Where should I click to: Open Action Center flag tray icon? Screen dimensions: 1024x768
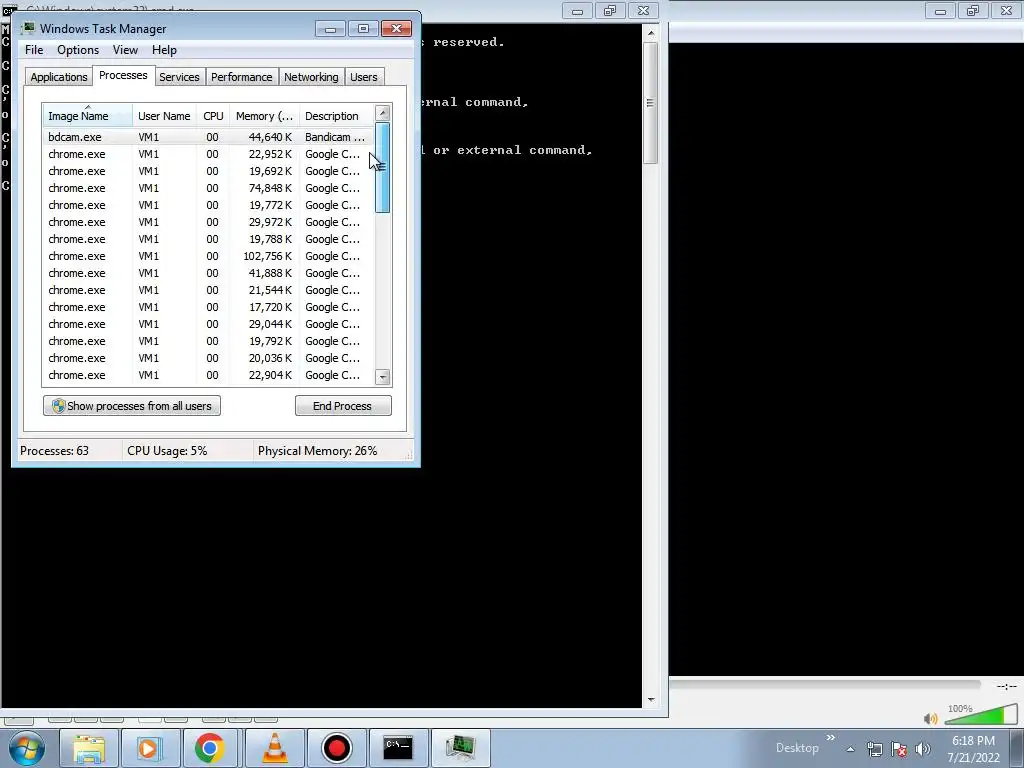899,749
